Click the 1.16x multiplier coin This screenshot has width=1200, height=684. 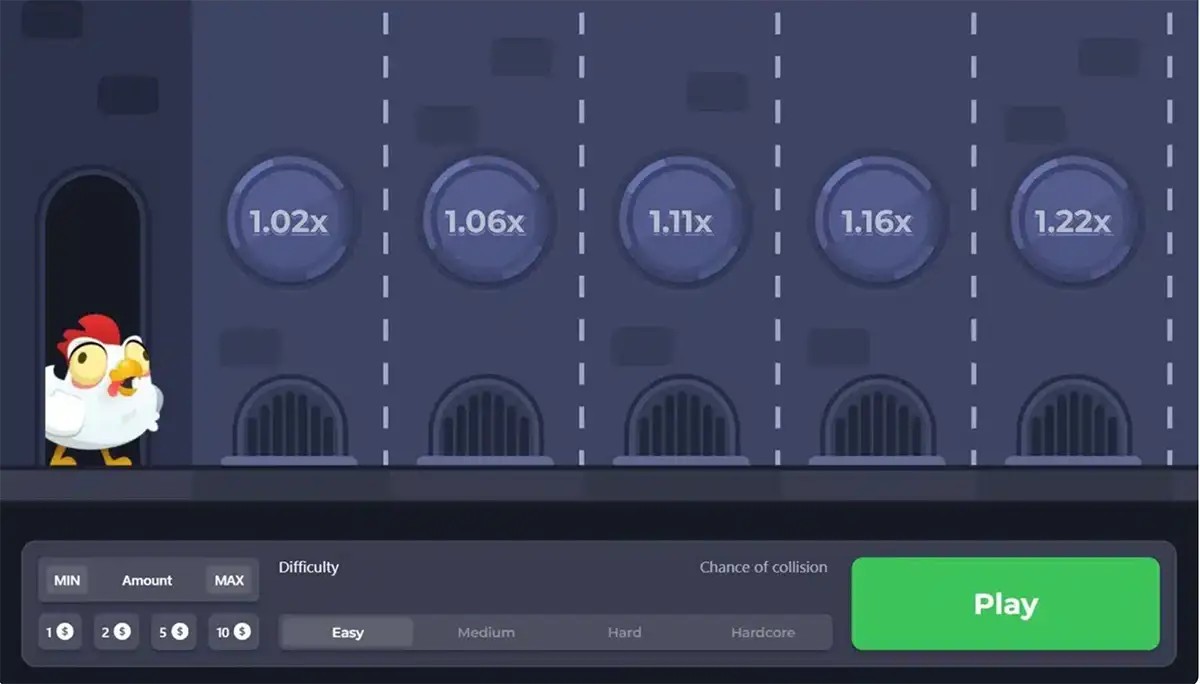pos(877,220)
